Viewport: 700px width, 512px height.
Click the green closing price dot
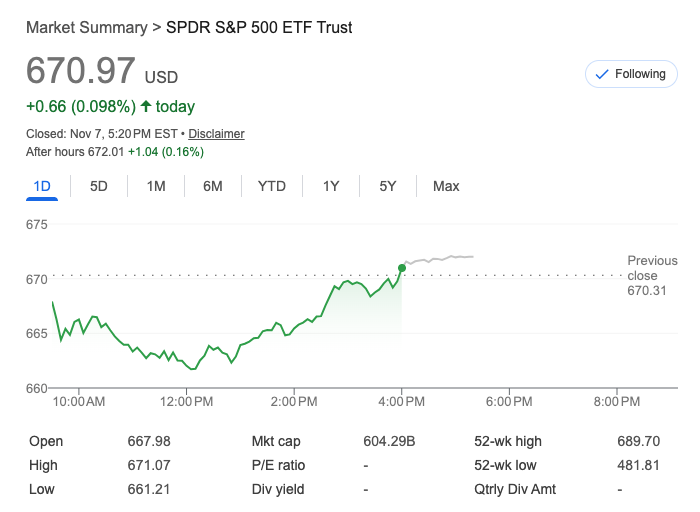[x=402, y=267]
